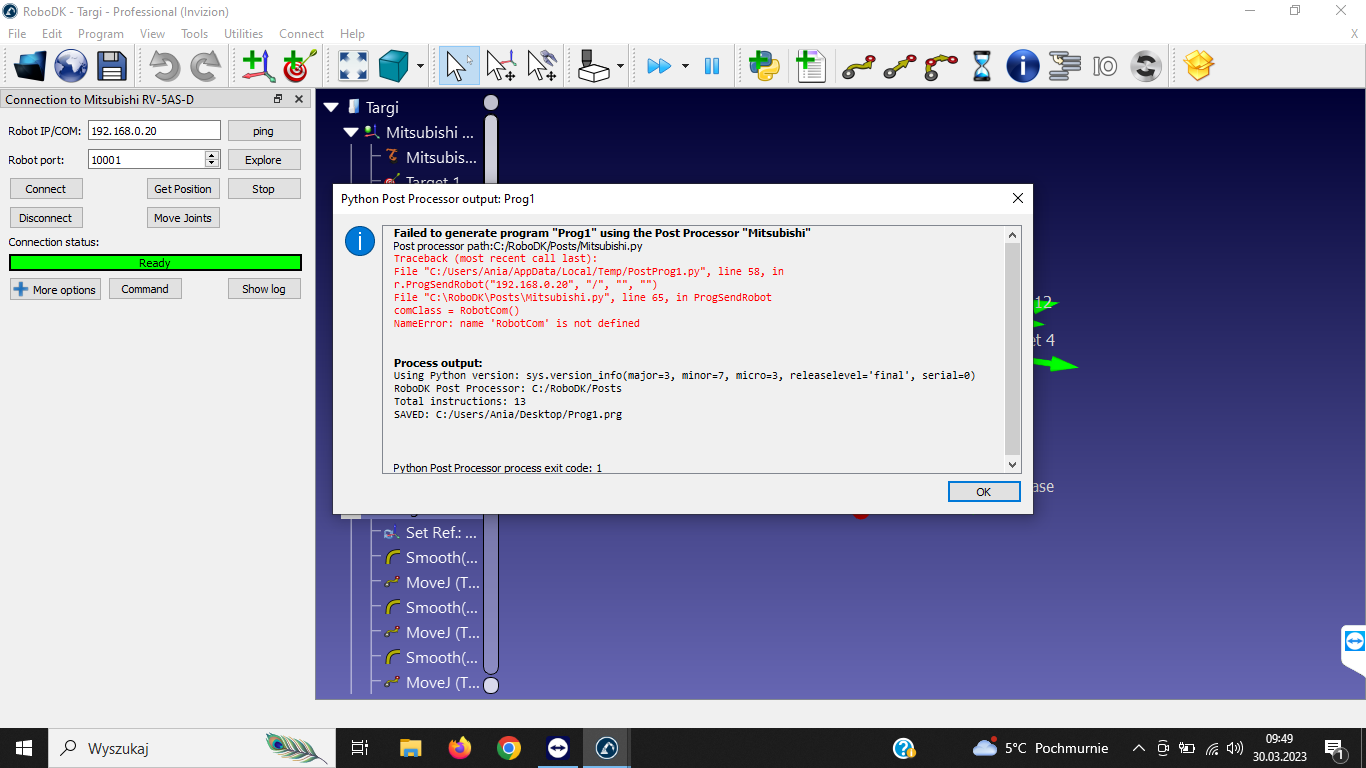Click the Set IO instruction icon
Viewport: 1366px width, 768px height.
click(x=1104, y=66)
